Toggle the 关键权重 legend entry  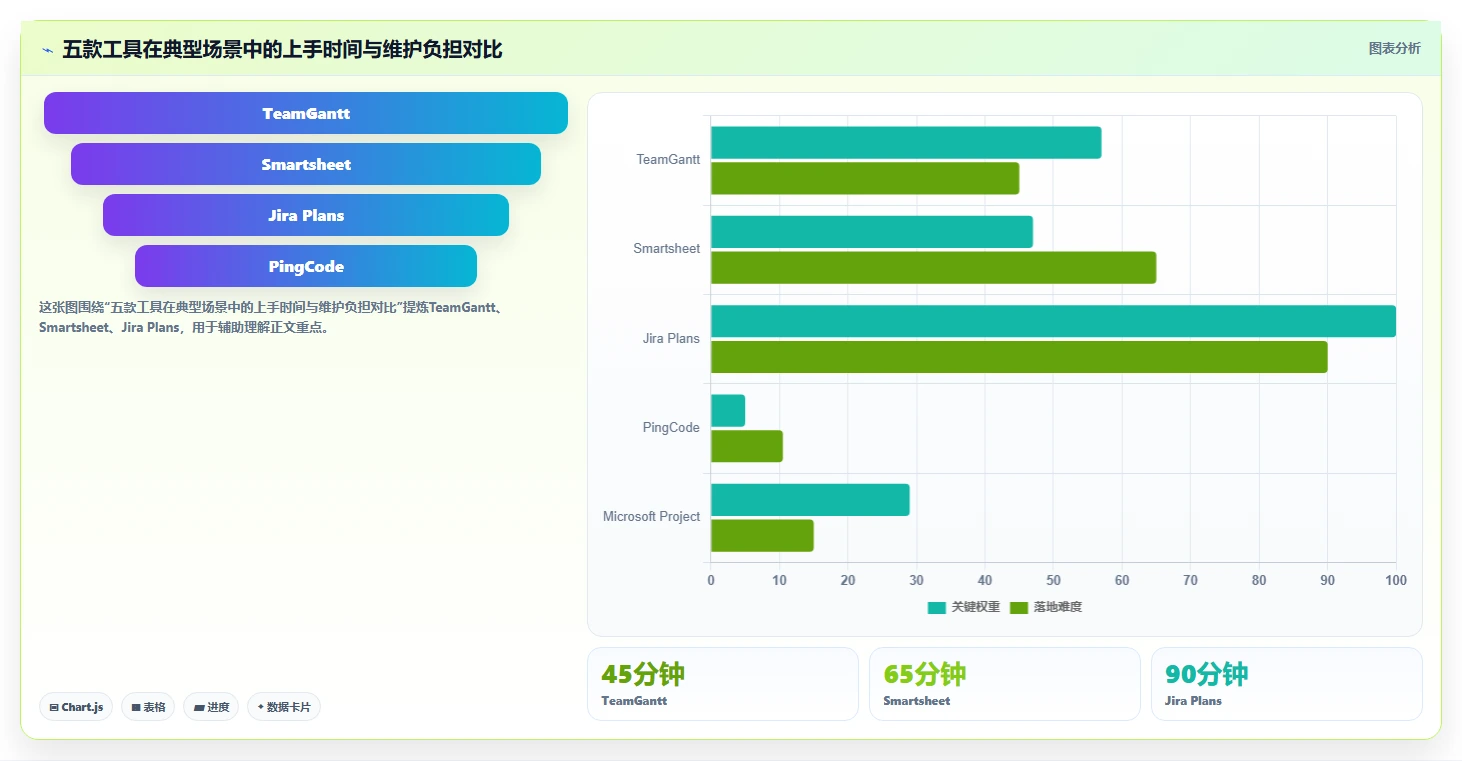tap(964, 607)
